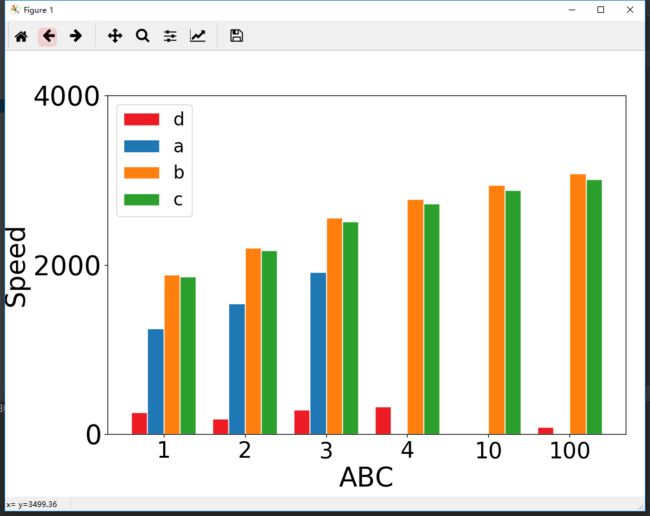Viewport: 650px width, 516px height.
Task: Click the 'ABC' x-axis label
Action: coord(366,477)
